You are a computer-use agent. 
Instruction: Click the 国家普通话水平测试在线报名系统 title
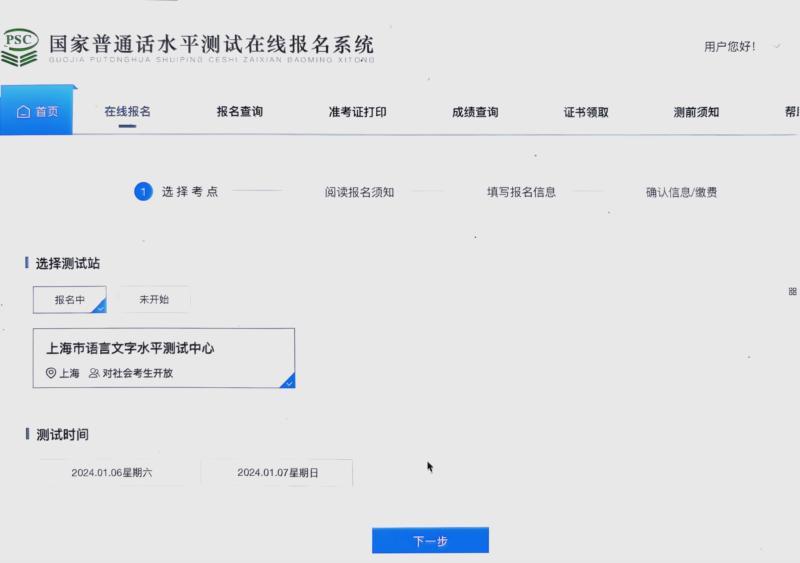212,44
